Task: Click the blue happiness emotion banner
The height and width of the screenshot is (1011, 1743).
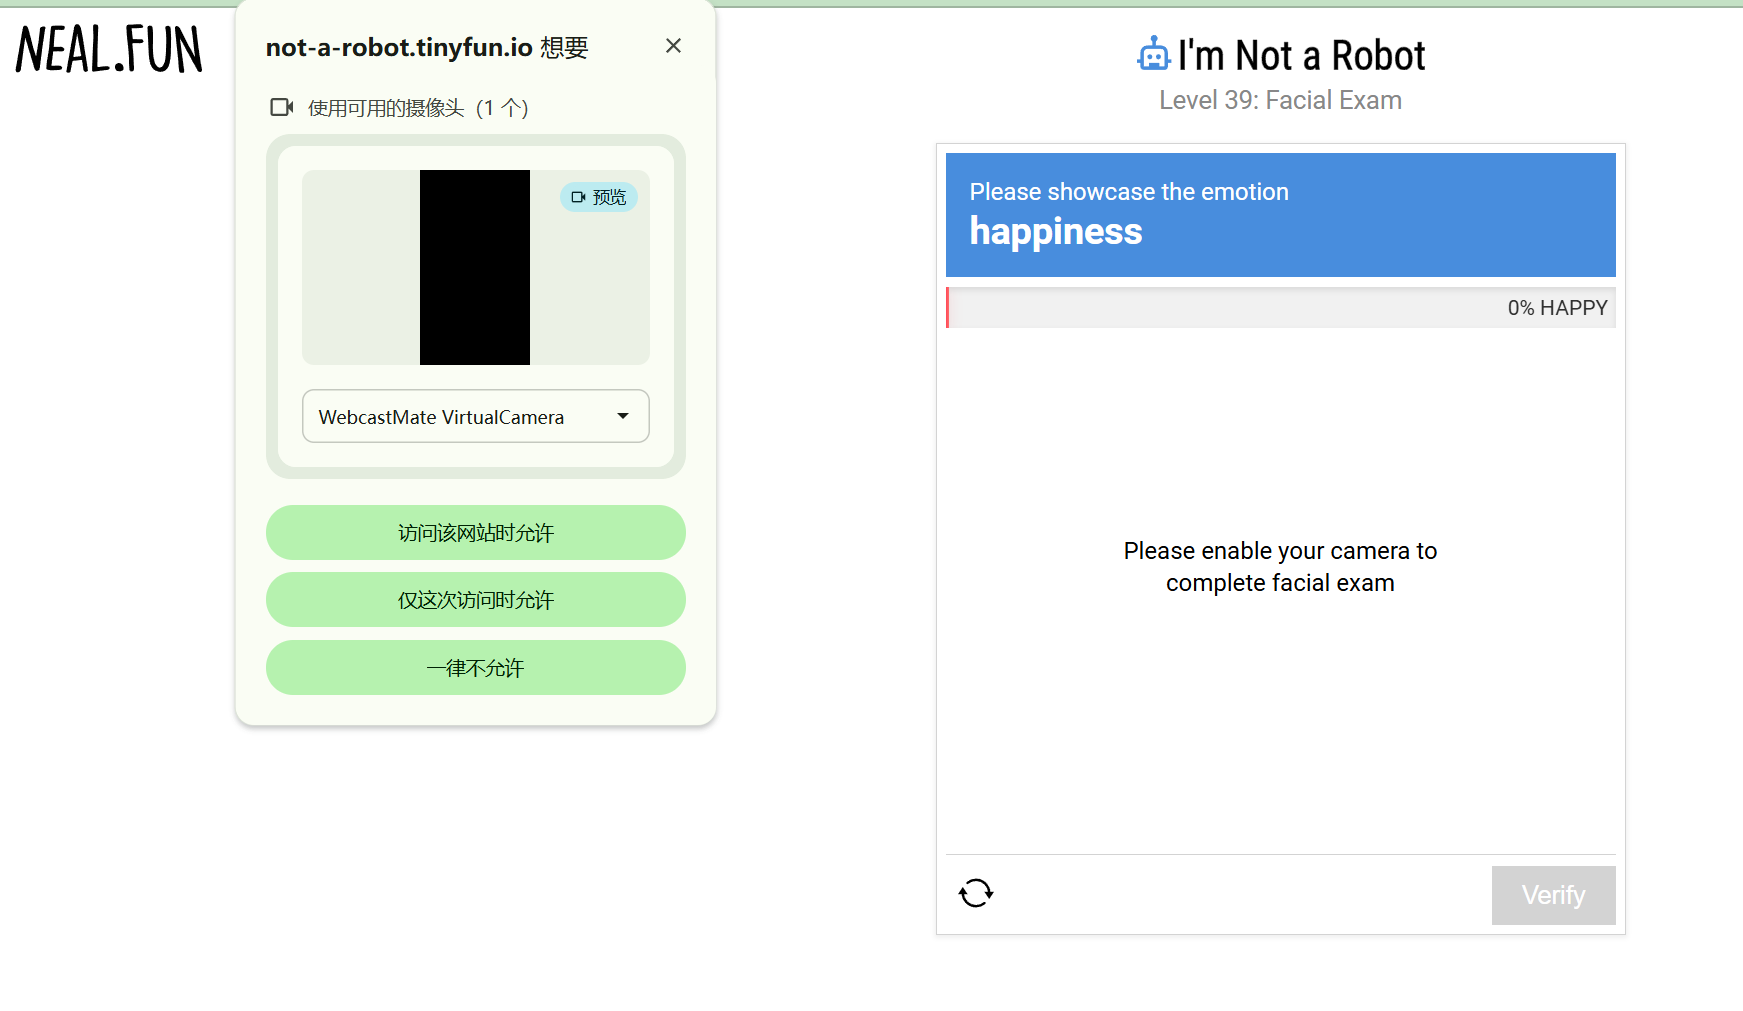Action: point(1280,214)
